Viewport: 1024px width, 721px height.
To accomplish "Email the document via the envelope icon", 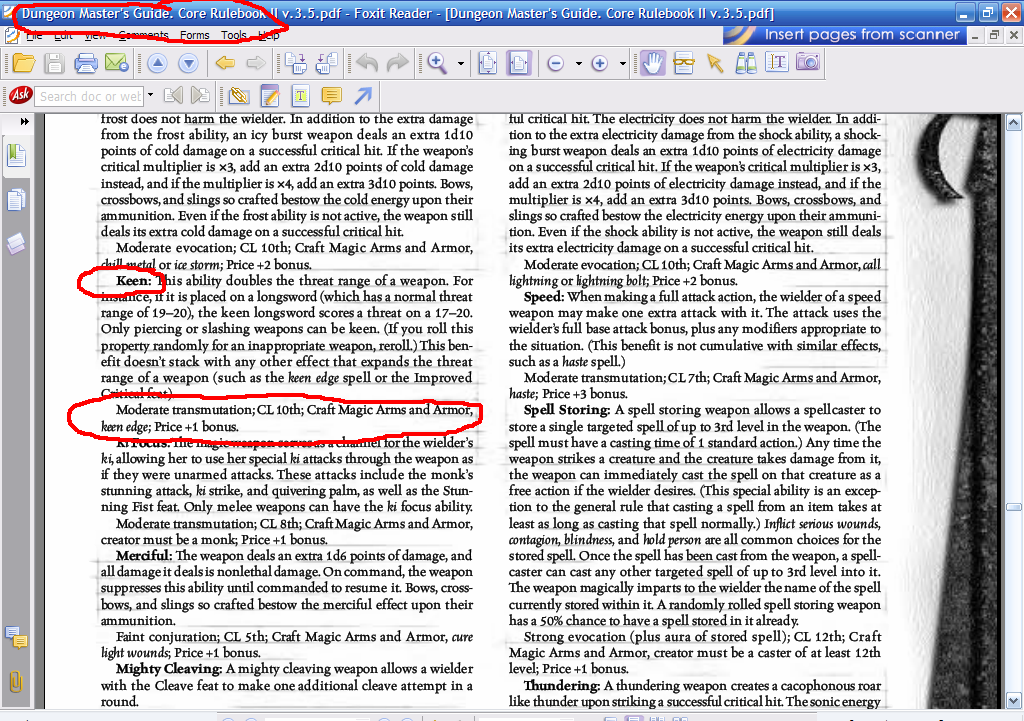I will [x=116, y=63].
